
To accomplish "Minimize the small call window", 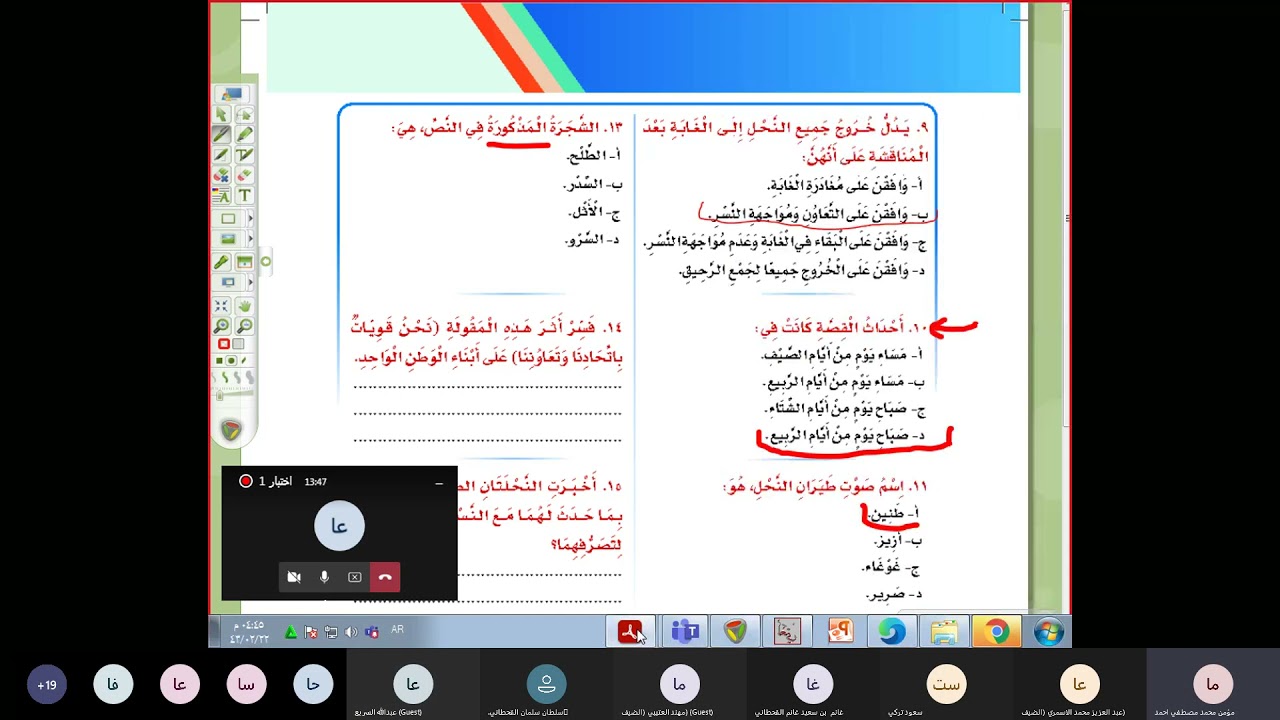I will (x=439, y=483).
